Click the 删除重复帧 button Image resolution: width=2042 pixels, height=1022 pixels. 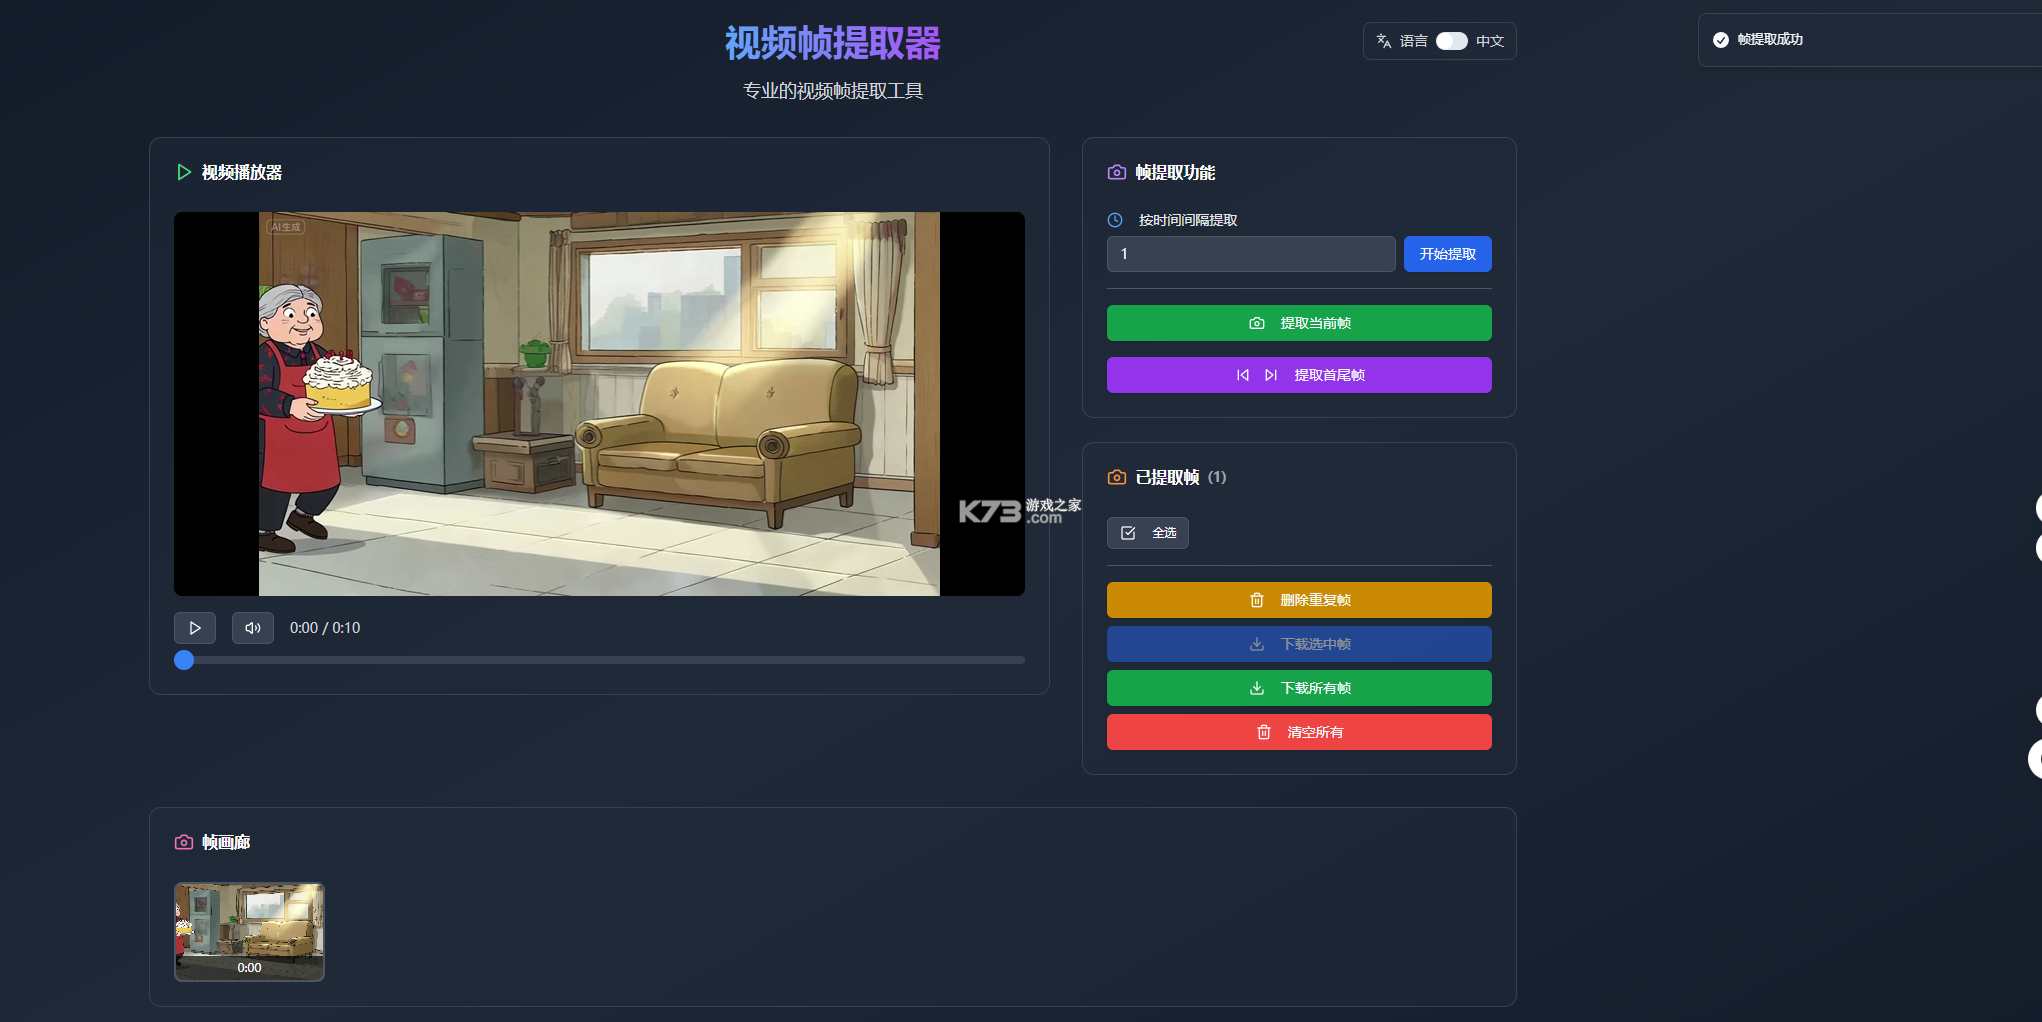click(1299, 600)
